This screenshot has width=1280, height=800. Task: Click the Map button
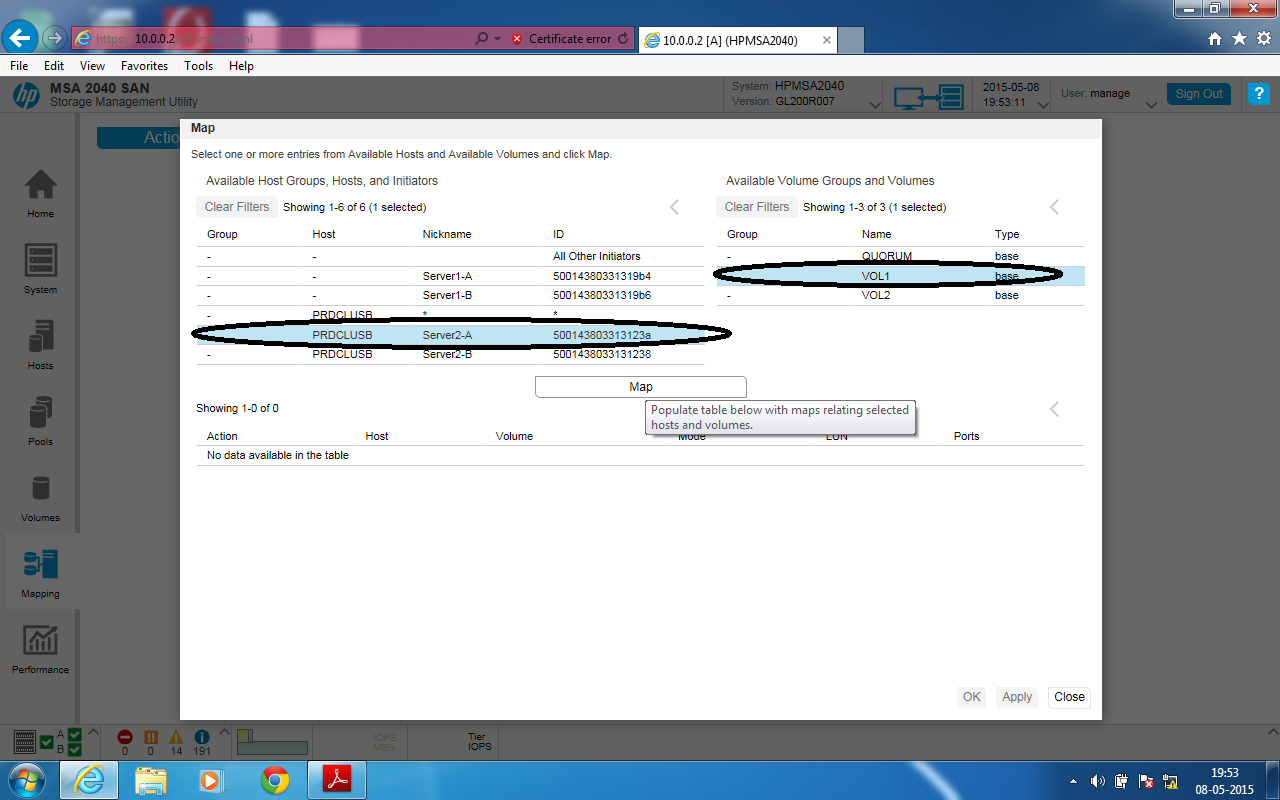click(x=640, y=386)
